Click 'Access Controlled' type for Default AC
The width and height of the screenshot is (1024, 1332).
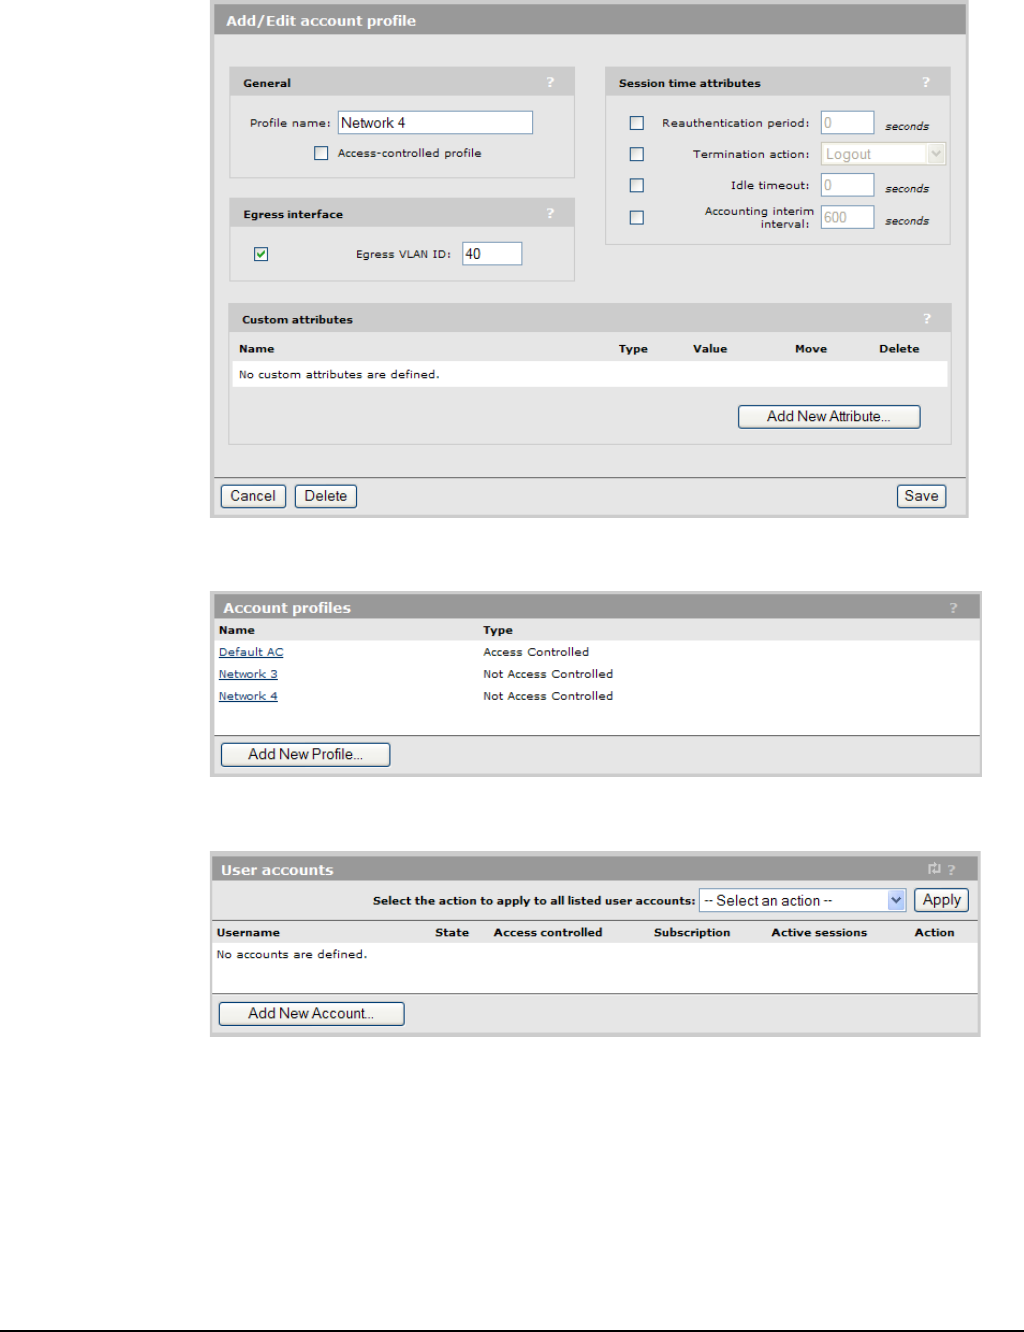(536, 652)
